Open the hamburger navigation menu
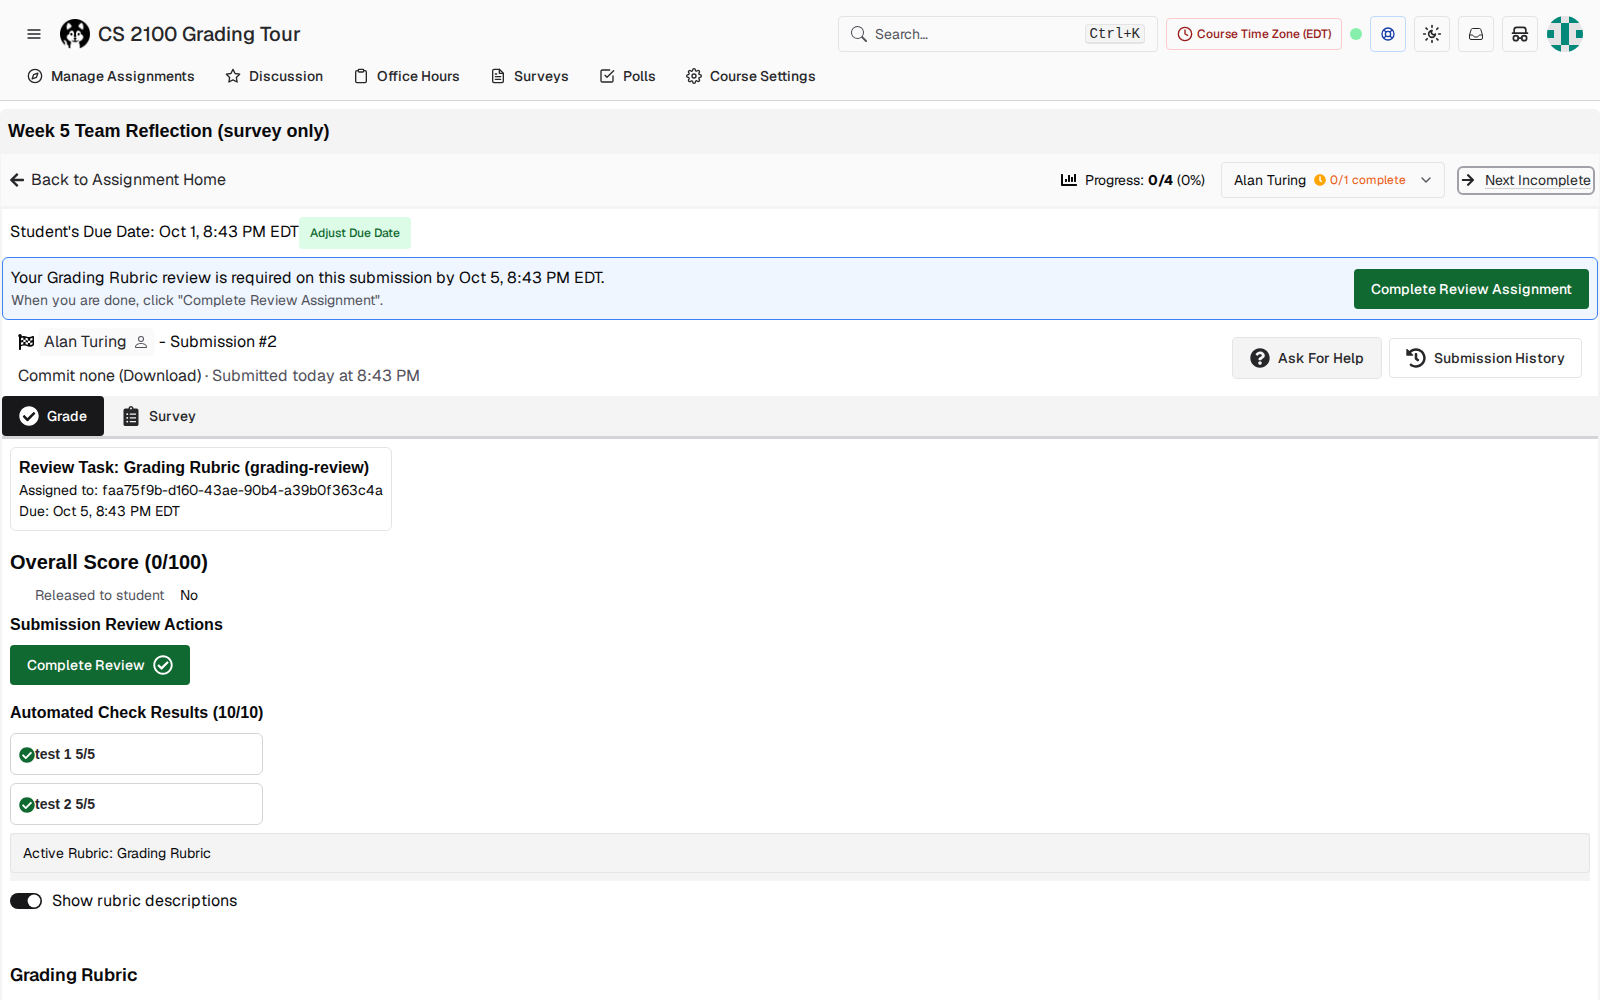 pyautogui.click(x=34, y=34)
